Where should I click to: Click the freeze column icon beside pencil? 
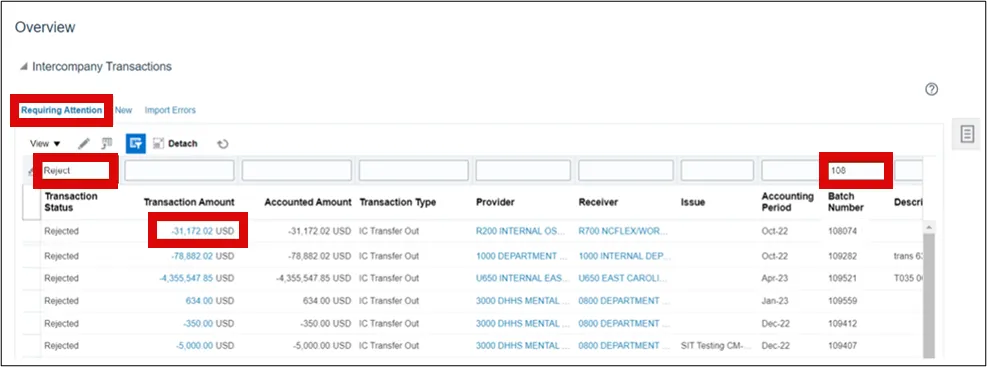107,144
